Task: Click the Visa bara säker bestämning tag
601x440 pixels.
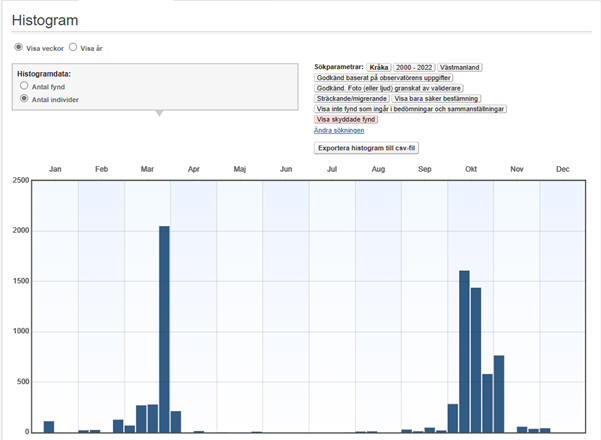Action: (436, 99)
